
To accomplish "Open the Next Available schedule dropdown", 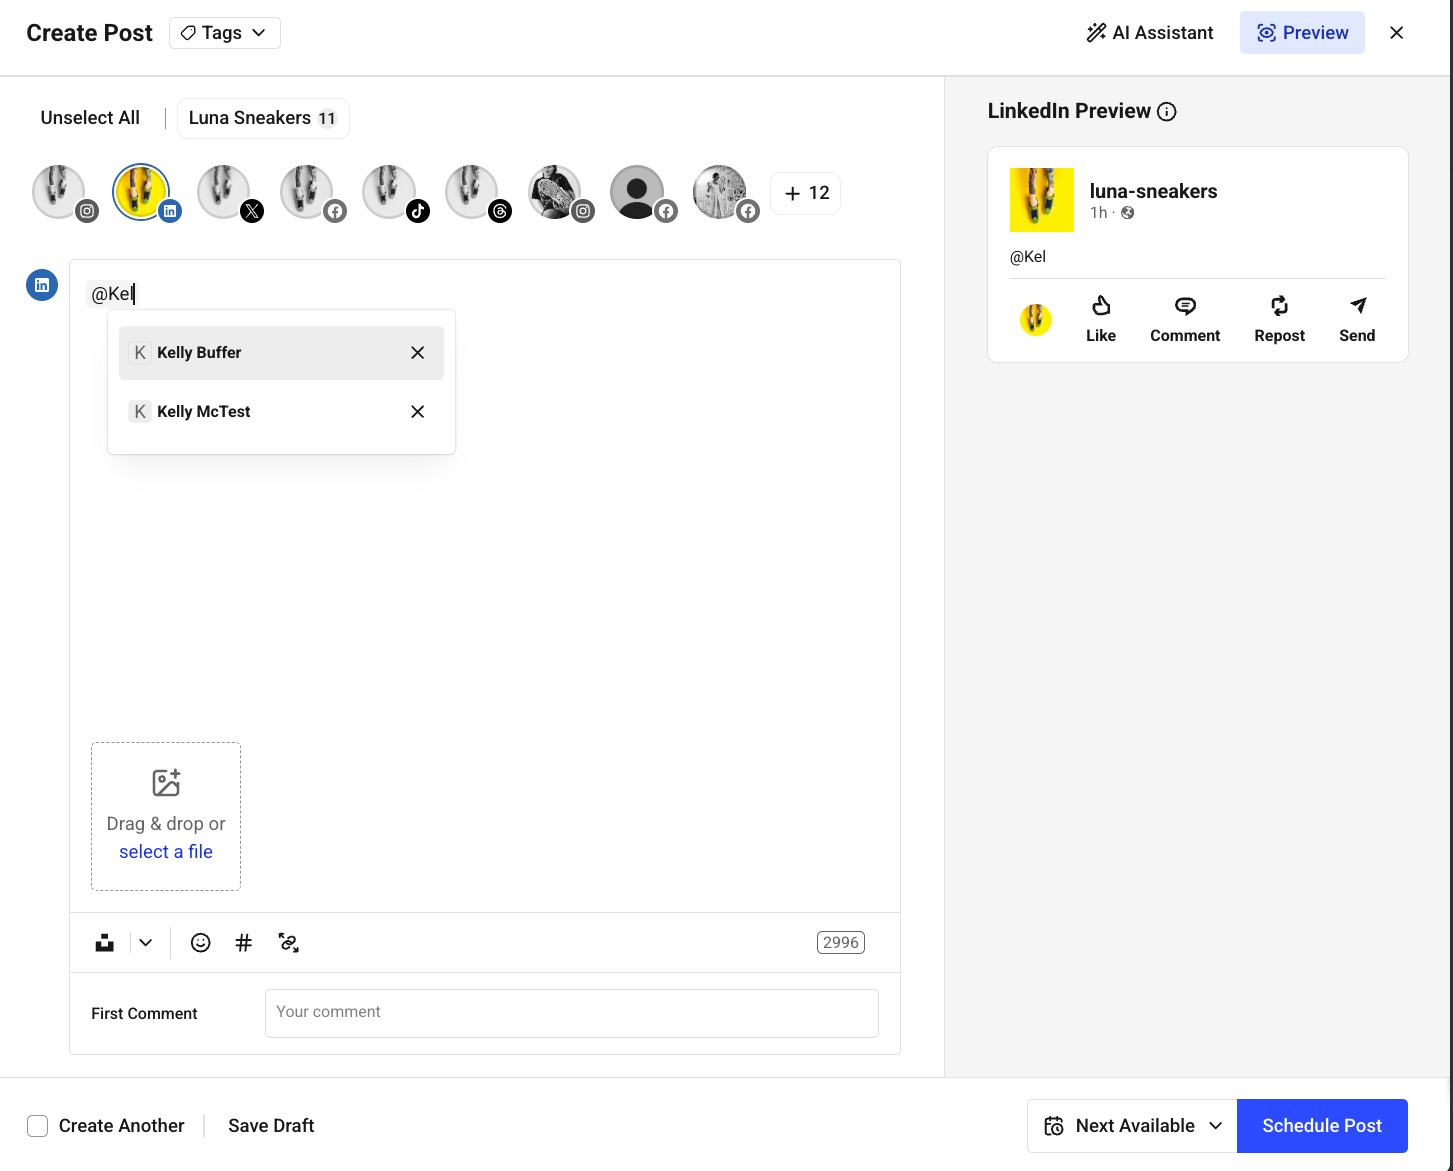I will click(1131, 1125).
